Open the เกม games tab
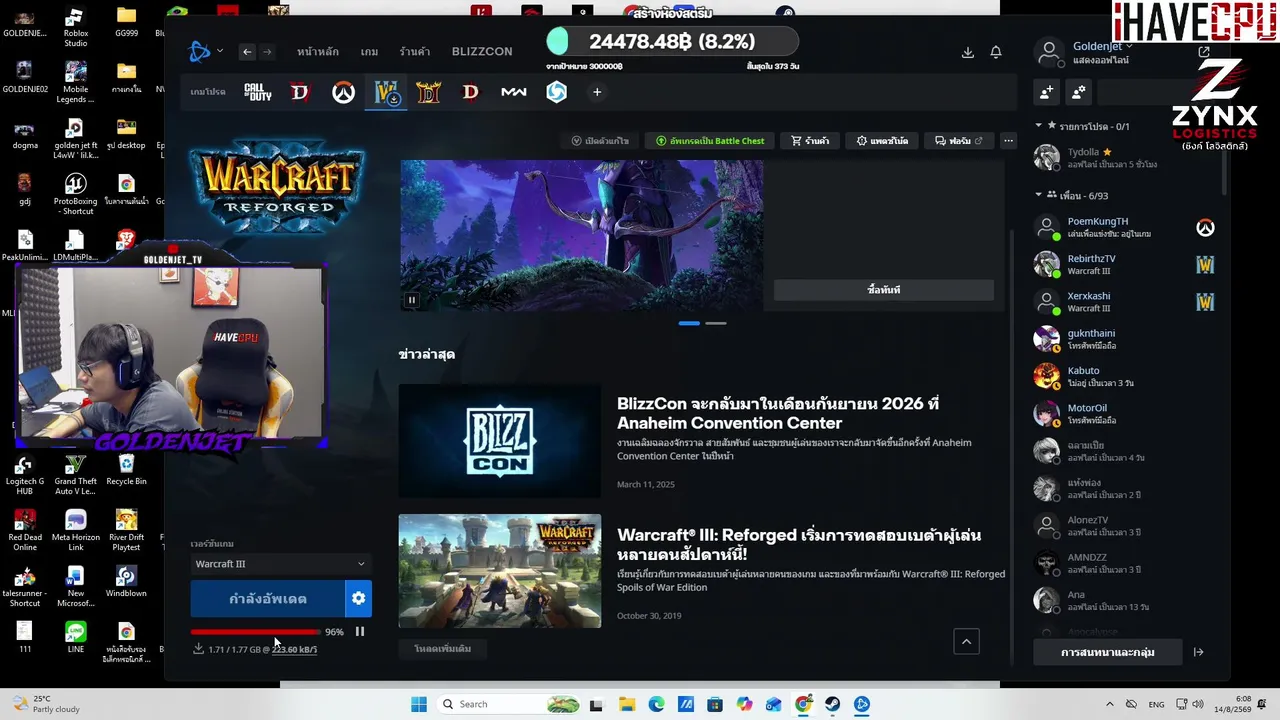This screenshot has height=720, width=1280. (x=369, y=52)
